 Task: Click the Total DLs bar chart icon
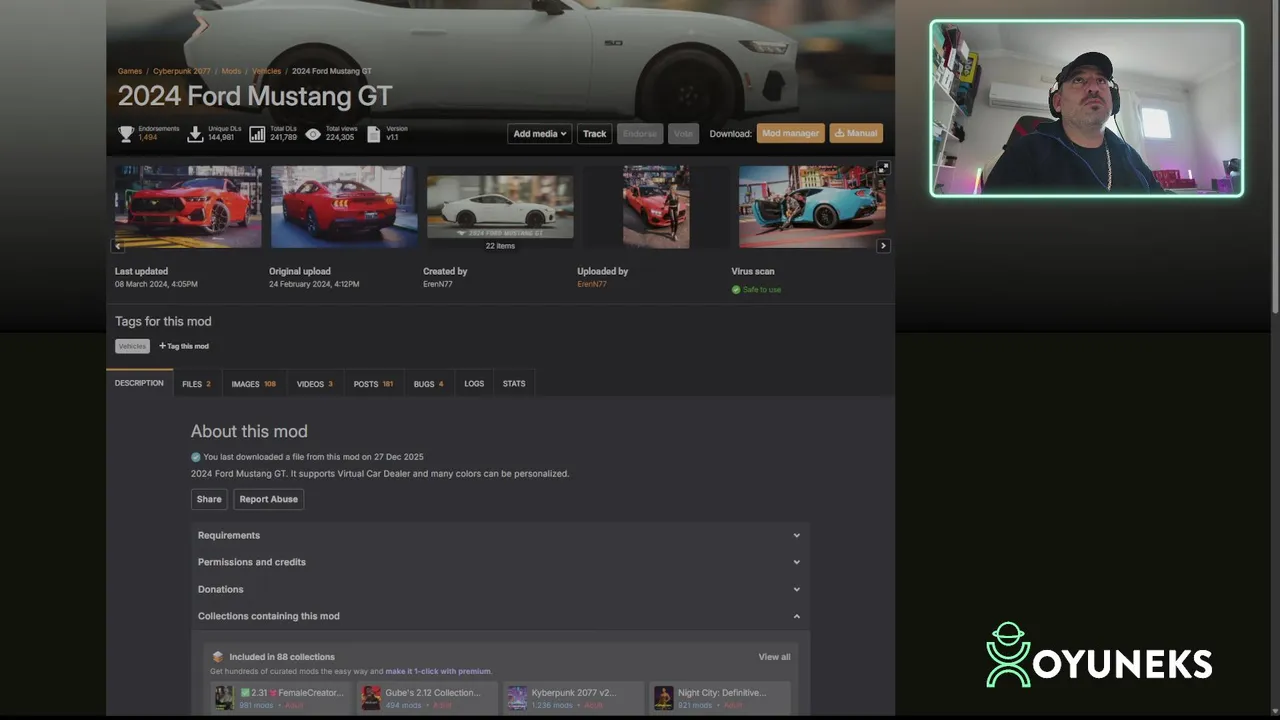click(x=257, y=133)
